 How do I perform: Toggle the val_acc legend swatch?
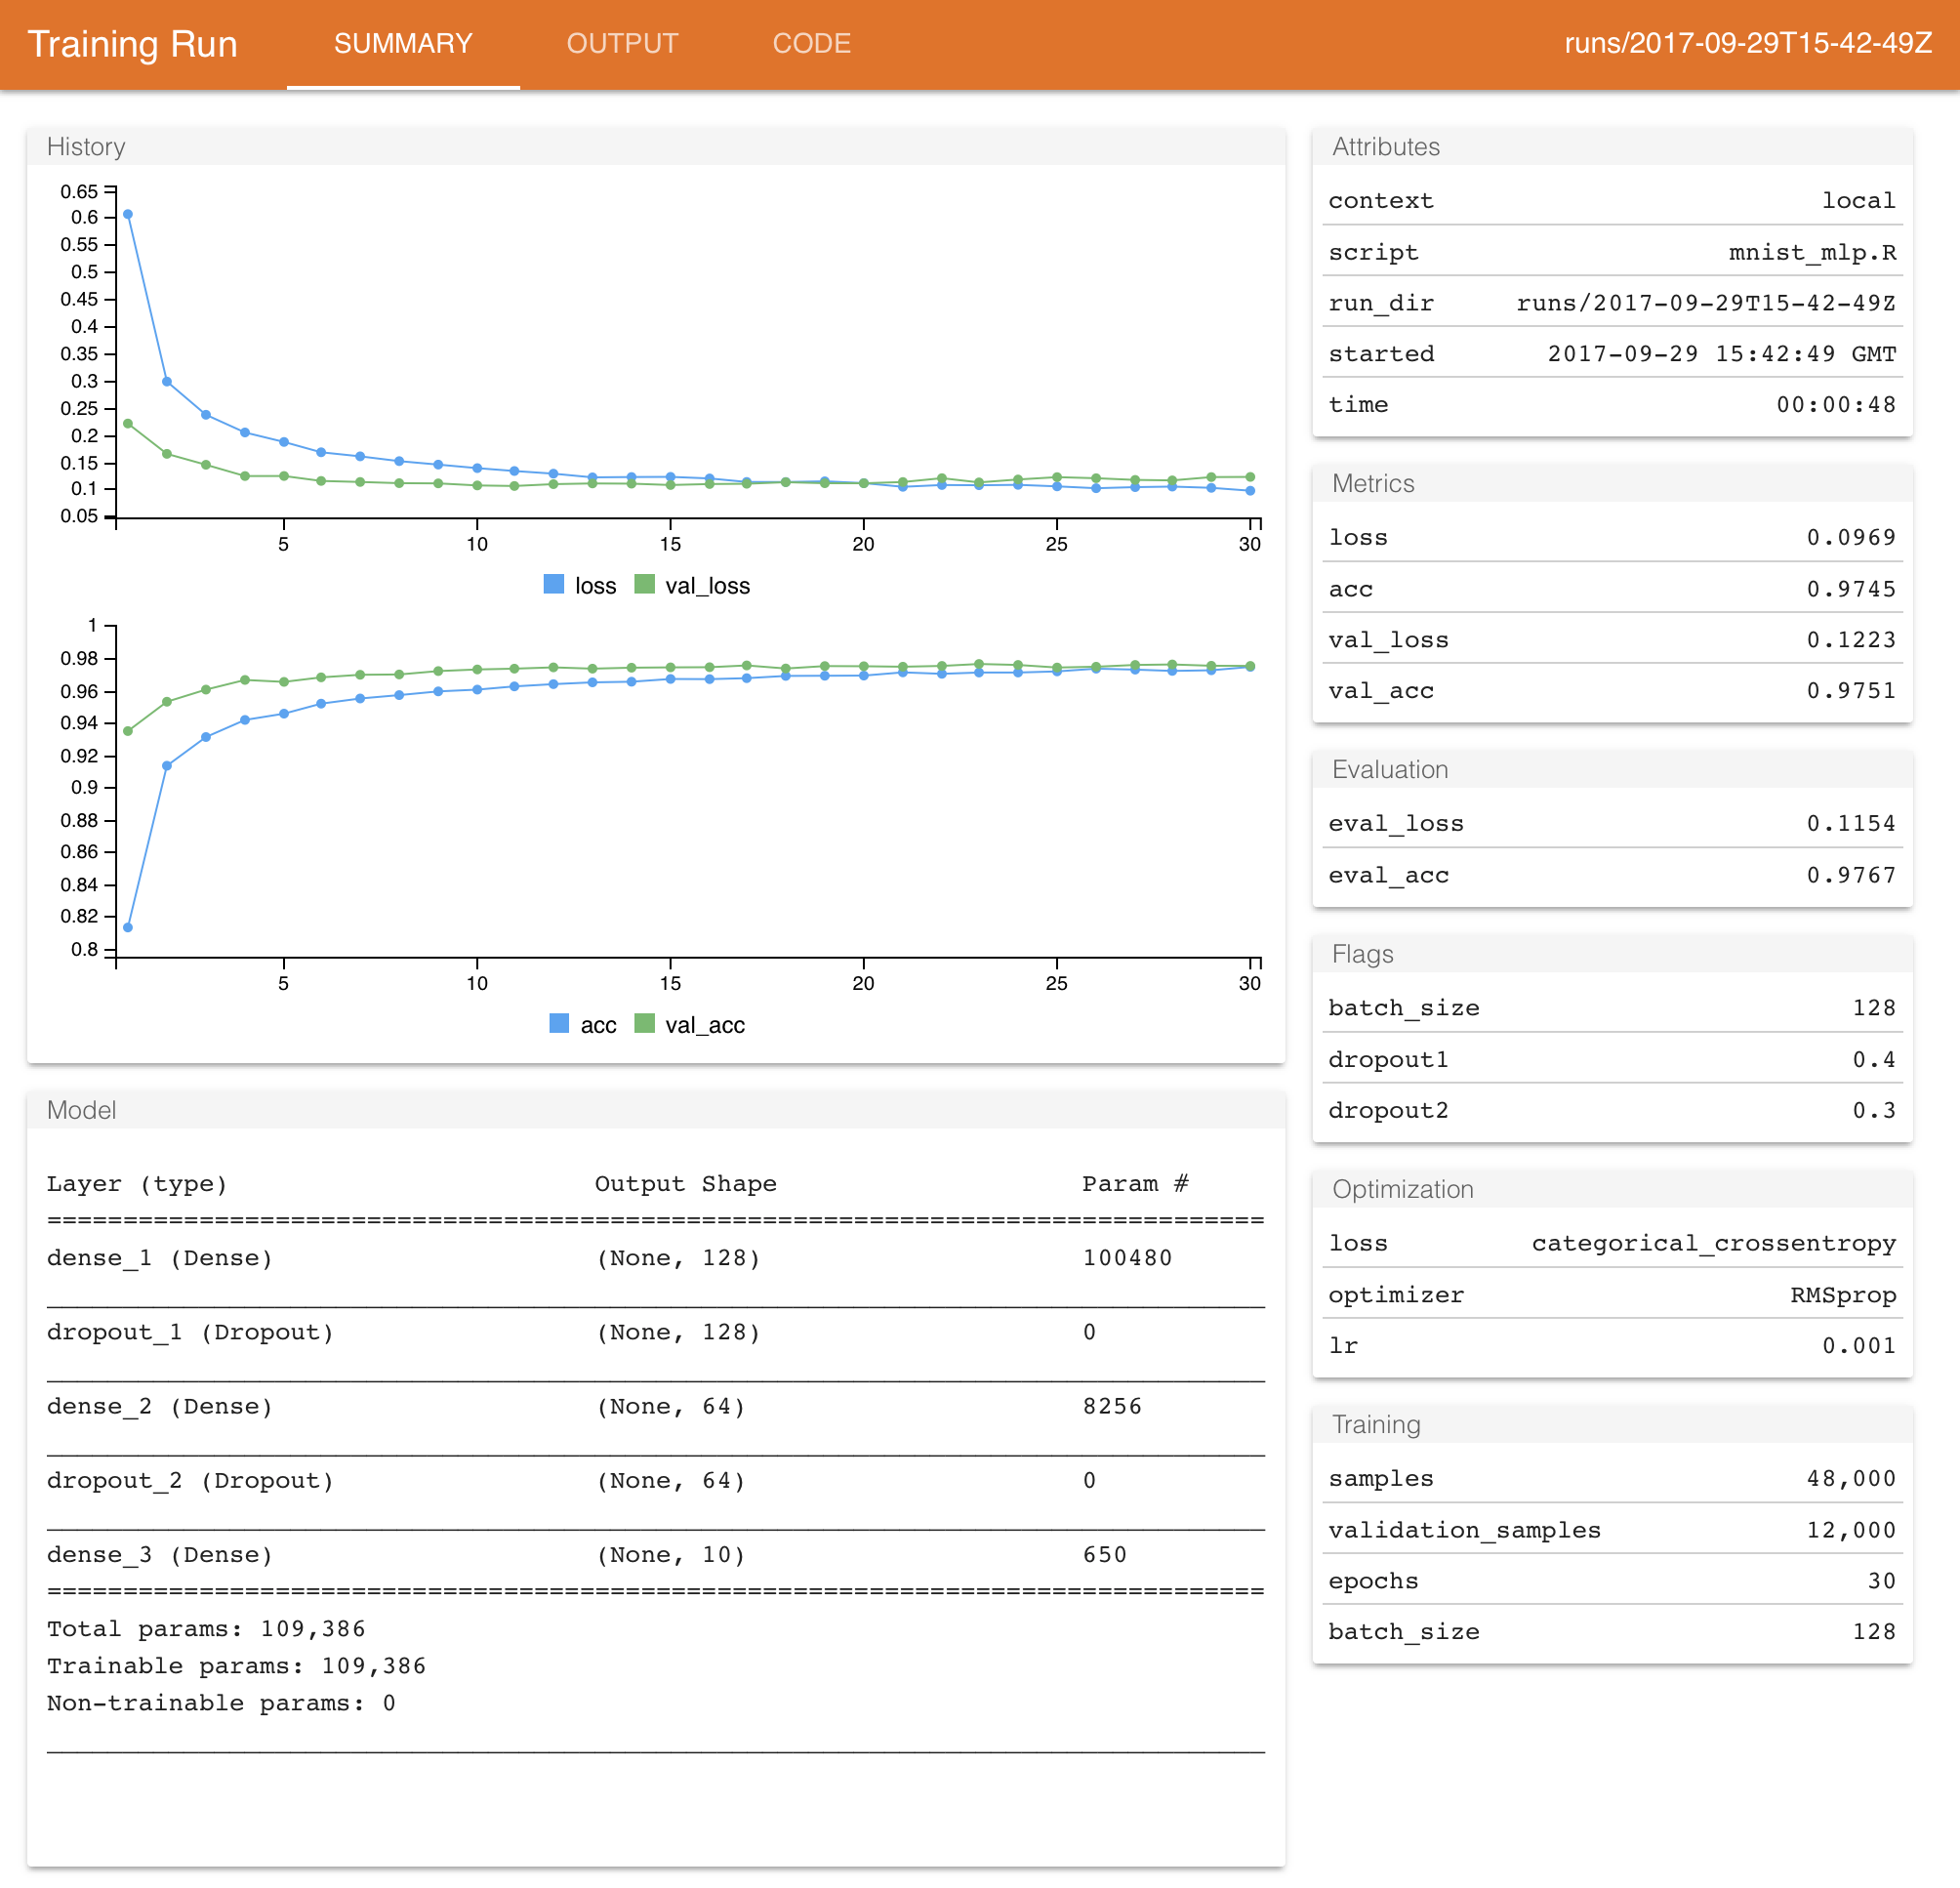[644, 1024]
